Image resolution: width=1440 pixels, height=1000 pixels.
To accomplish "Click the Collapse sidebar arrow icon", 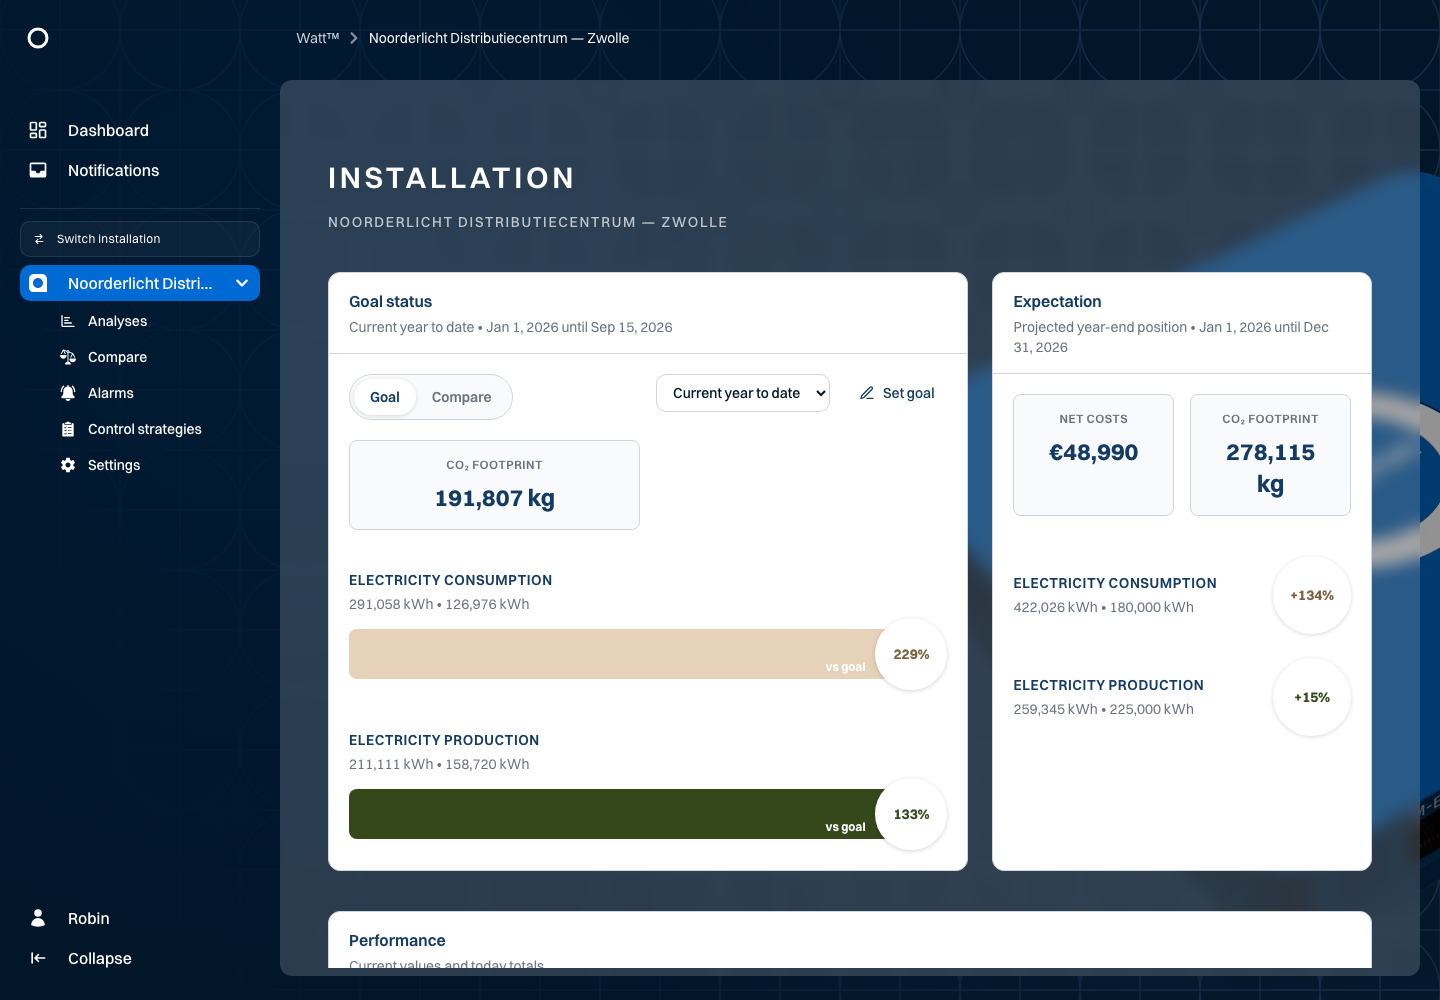I will pyautogui.click(x=38, y=958).
